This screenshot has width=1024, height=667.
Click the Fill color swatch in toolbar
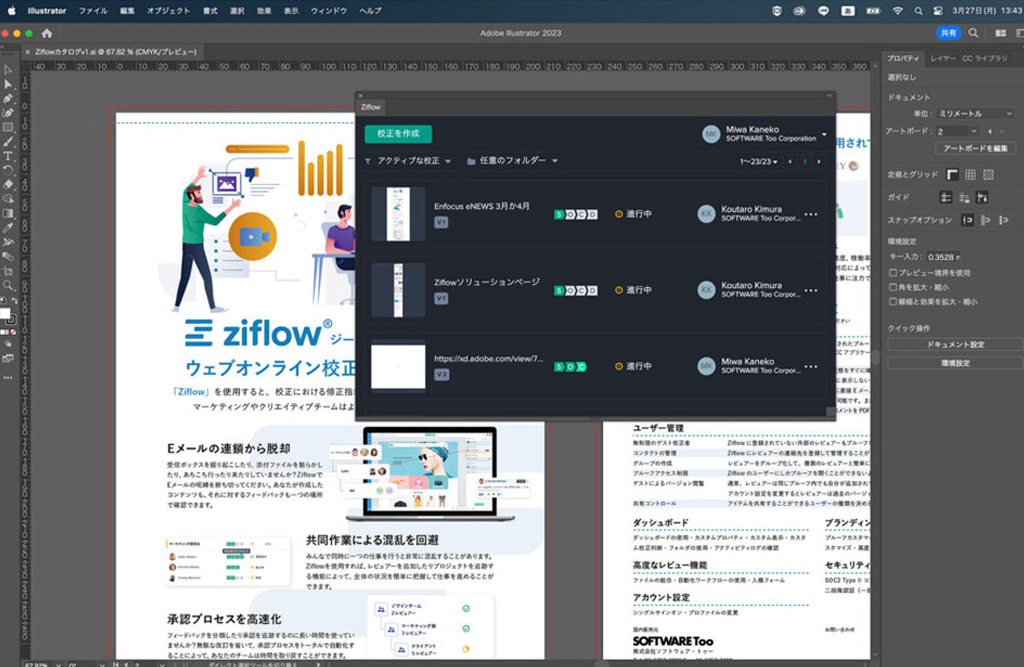point(5,314)
